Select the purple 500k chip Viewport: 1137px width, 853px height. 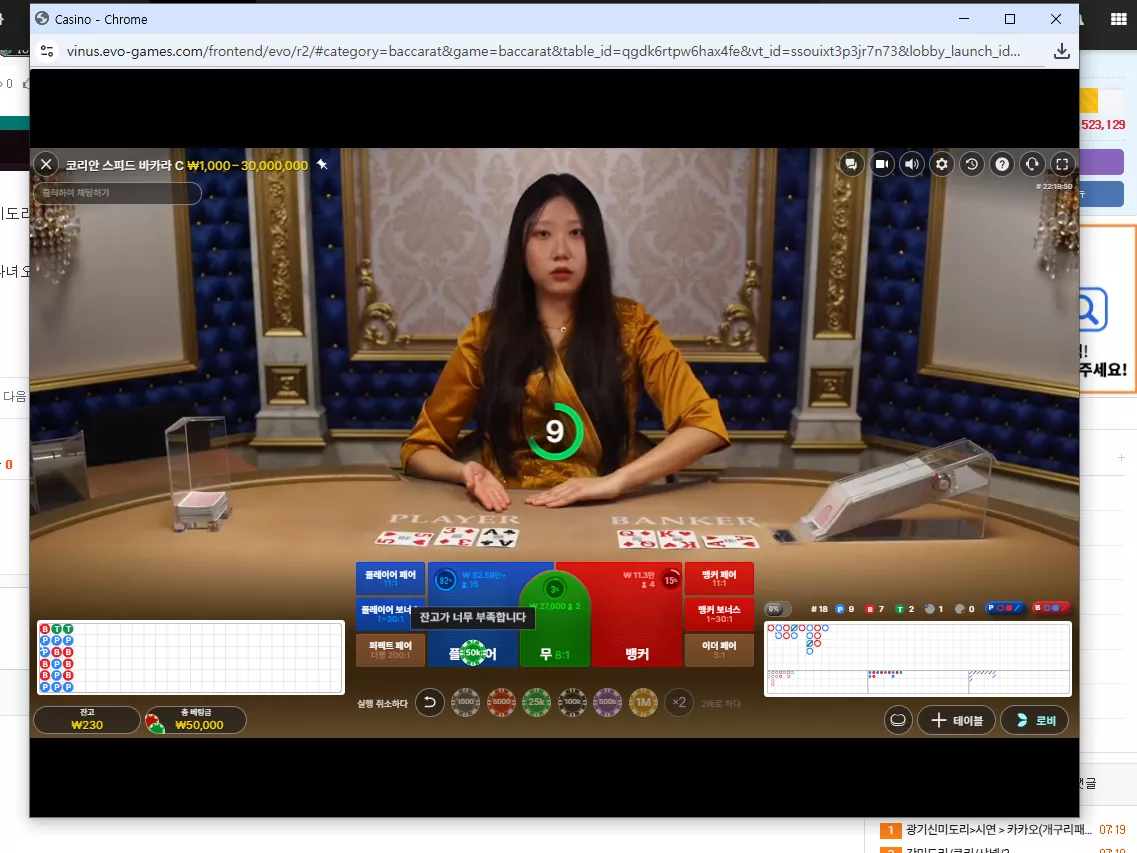pos(608,702)
